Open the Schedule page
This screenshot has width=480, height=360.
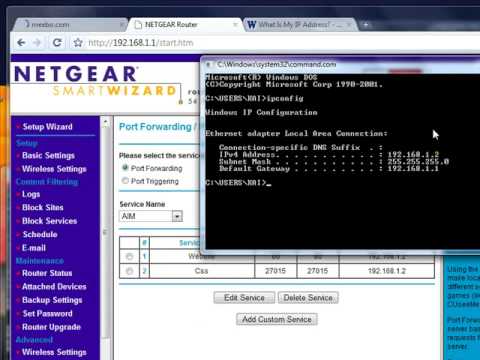click(x=40, y=234)
